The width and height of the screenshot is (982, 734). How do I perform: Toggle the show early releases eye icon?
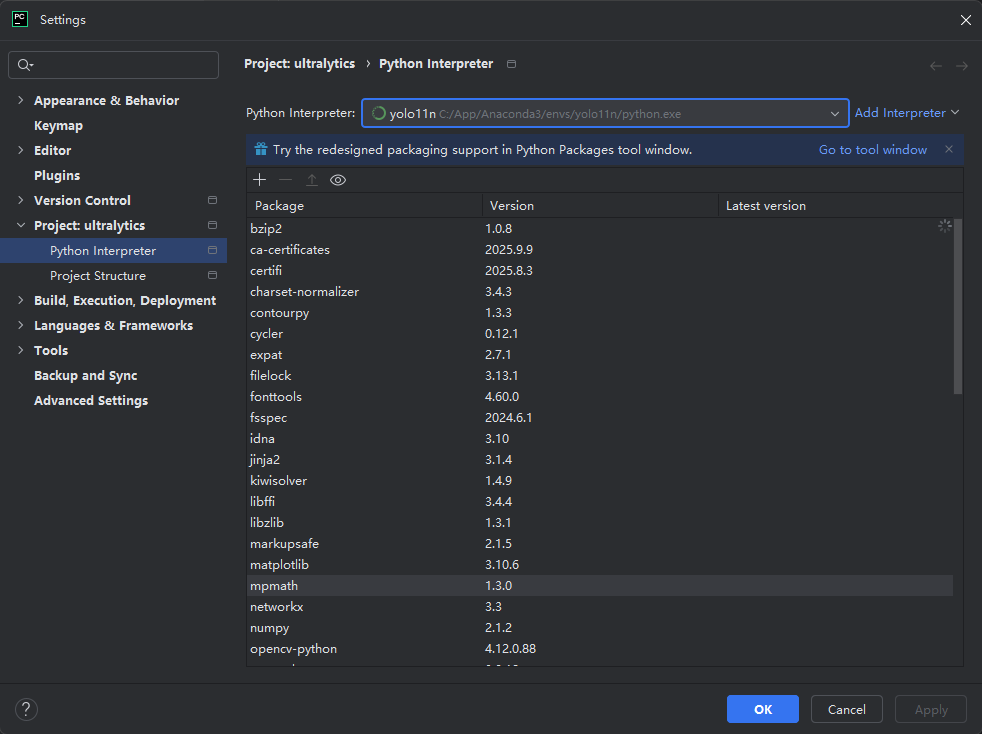[x=338, y=180]
